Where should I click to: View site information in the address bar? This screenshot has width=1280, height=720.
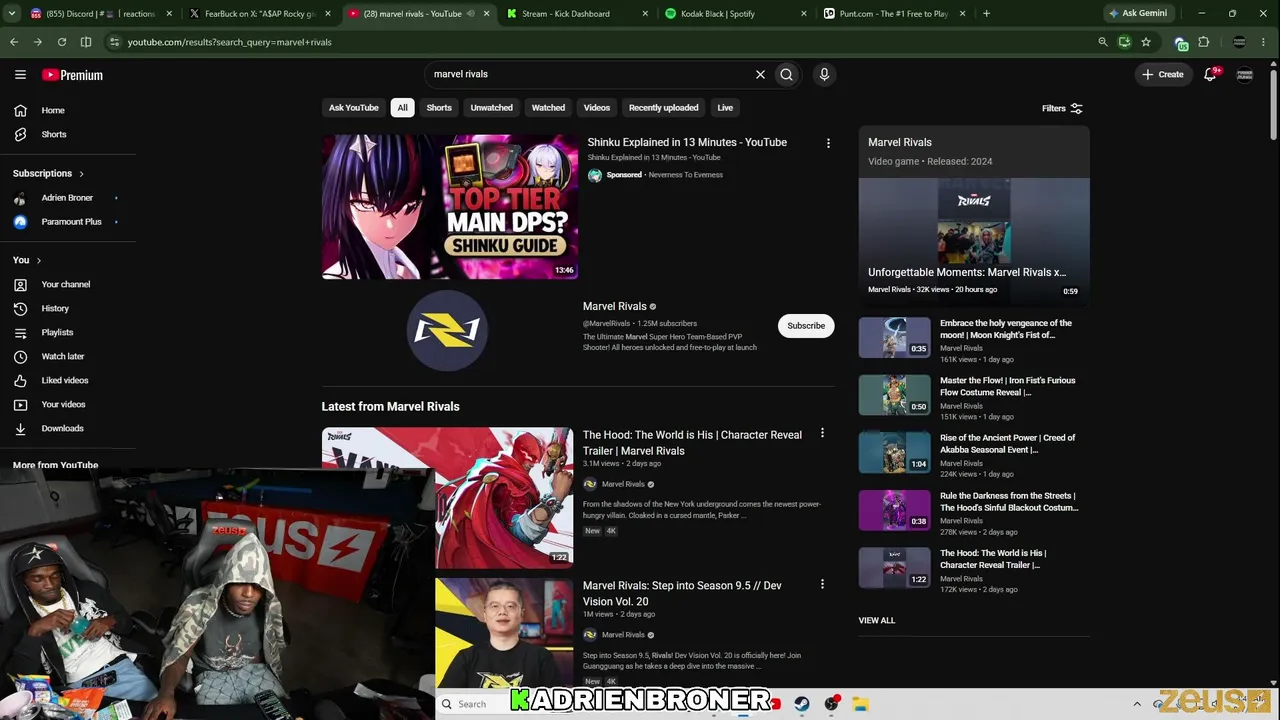point(114,42)
